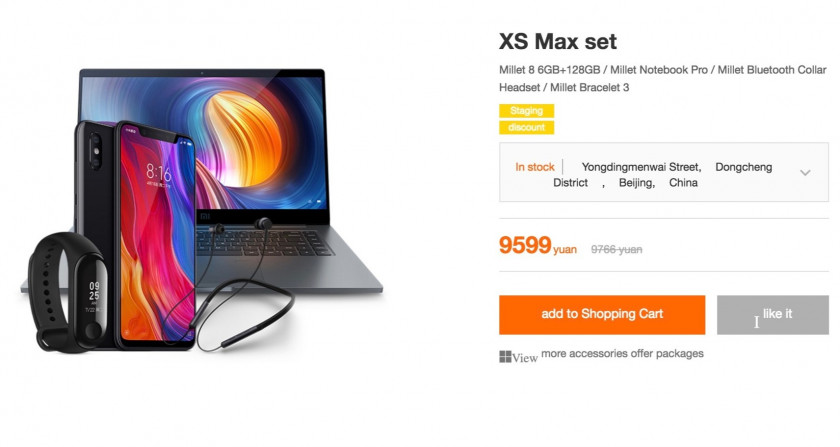
Task: Click the add to Shopping Cart button
Action: pos(602,315)
